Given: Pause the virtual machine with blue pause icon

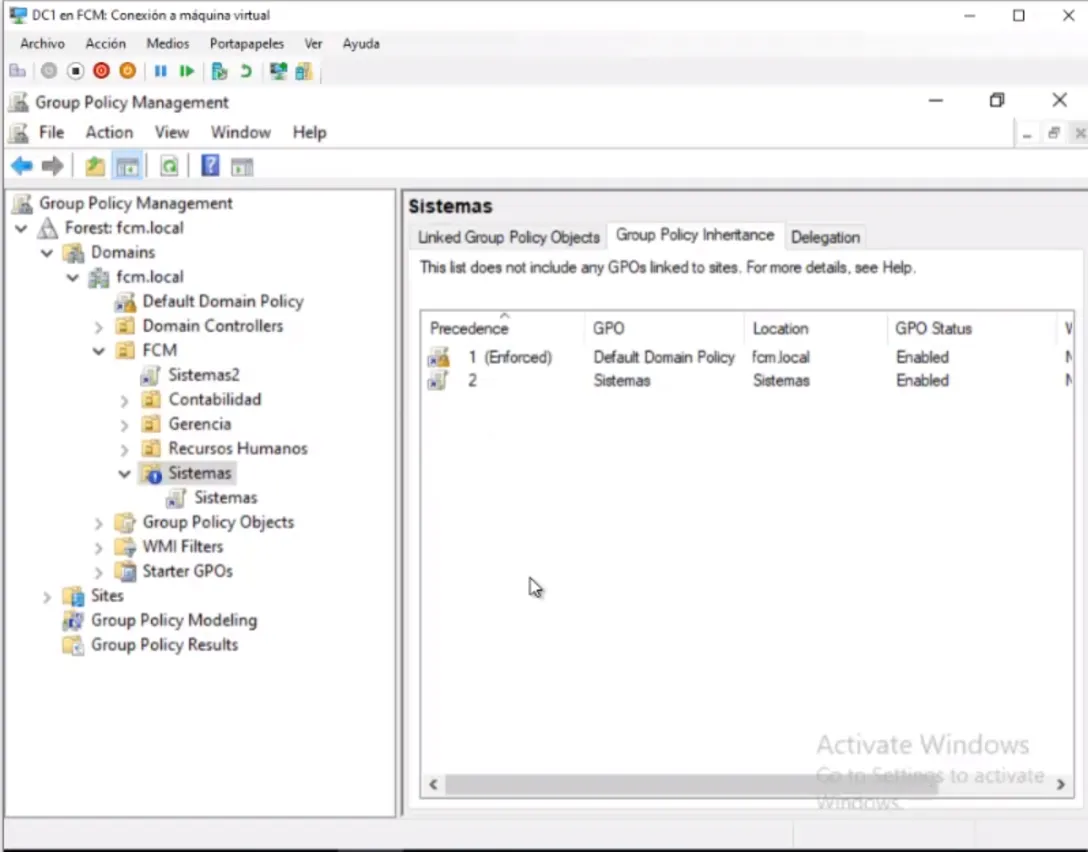Looking at the screenshot, I should (160, 71).
